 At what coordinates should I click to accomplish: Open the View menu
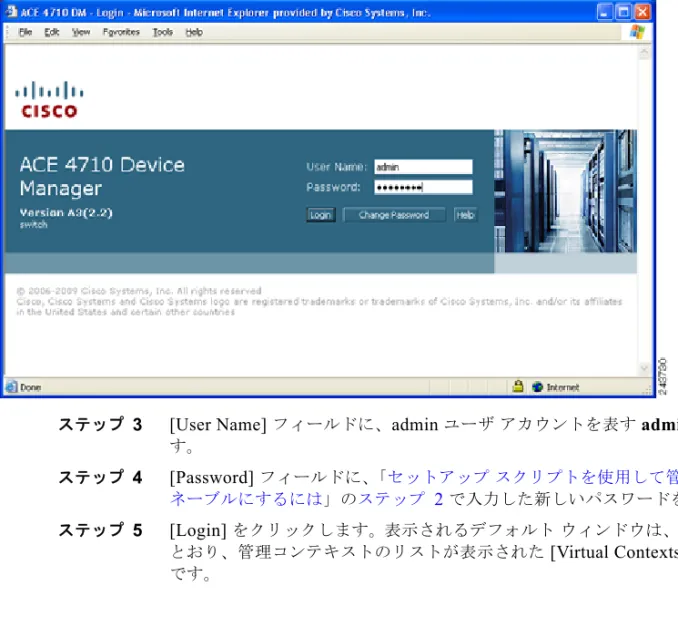pyautogui.click(x=81, y=32)
